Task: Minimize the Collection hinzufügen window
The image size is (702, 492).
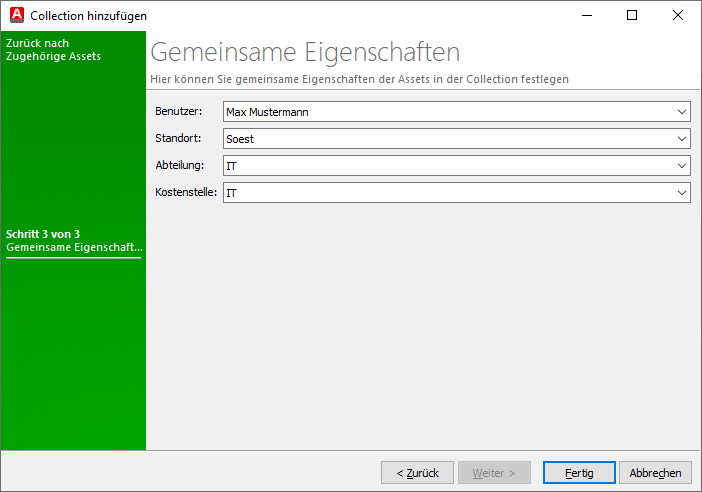Action: coord(585,16)
